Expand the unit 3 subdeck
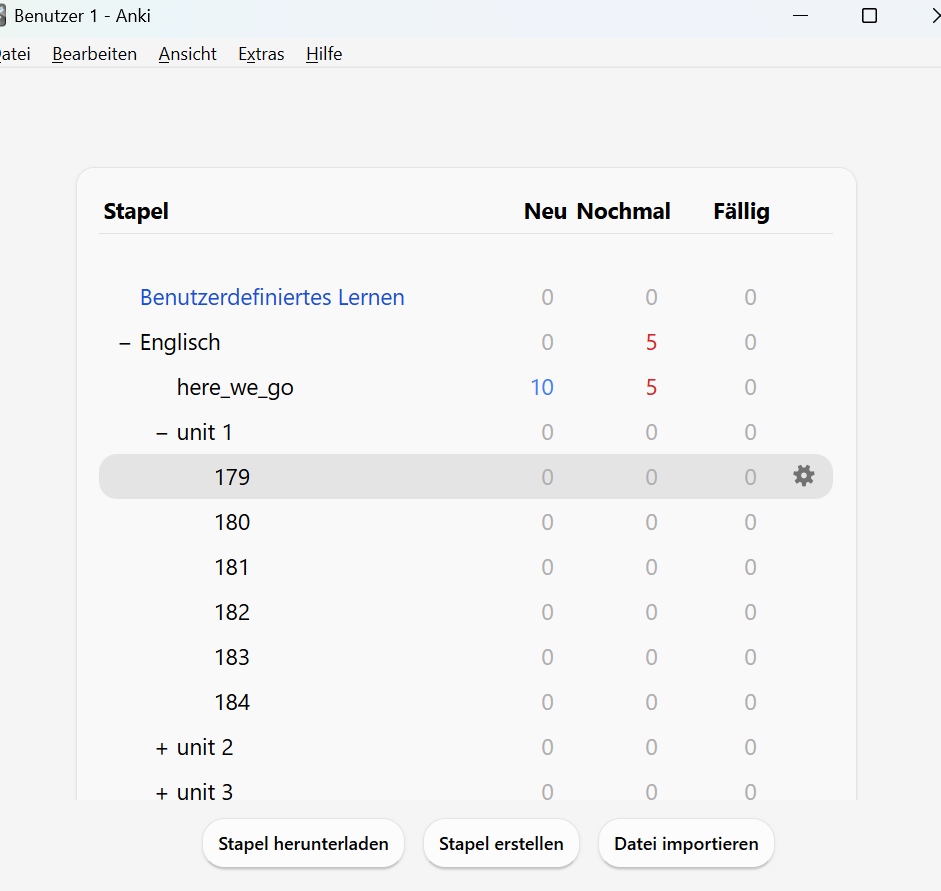Screen dimensions: 941x891 coord(161,793)
